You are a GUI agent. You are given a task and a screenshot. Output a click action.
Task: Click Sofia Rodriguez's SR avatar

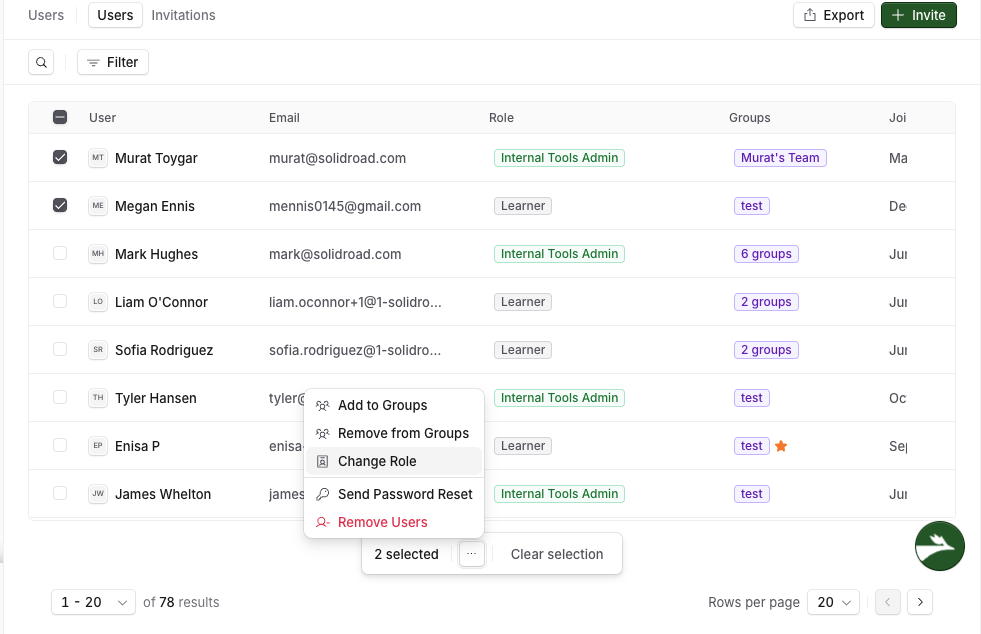coord(98,350)
